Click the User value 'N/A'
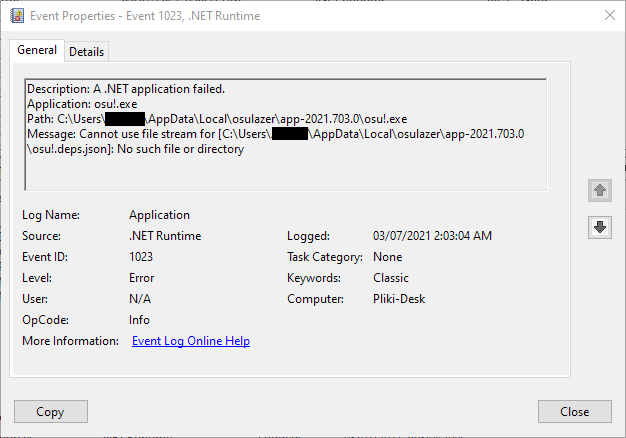Viewport: 626px width, 438px height. point(140,299)
